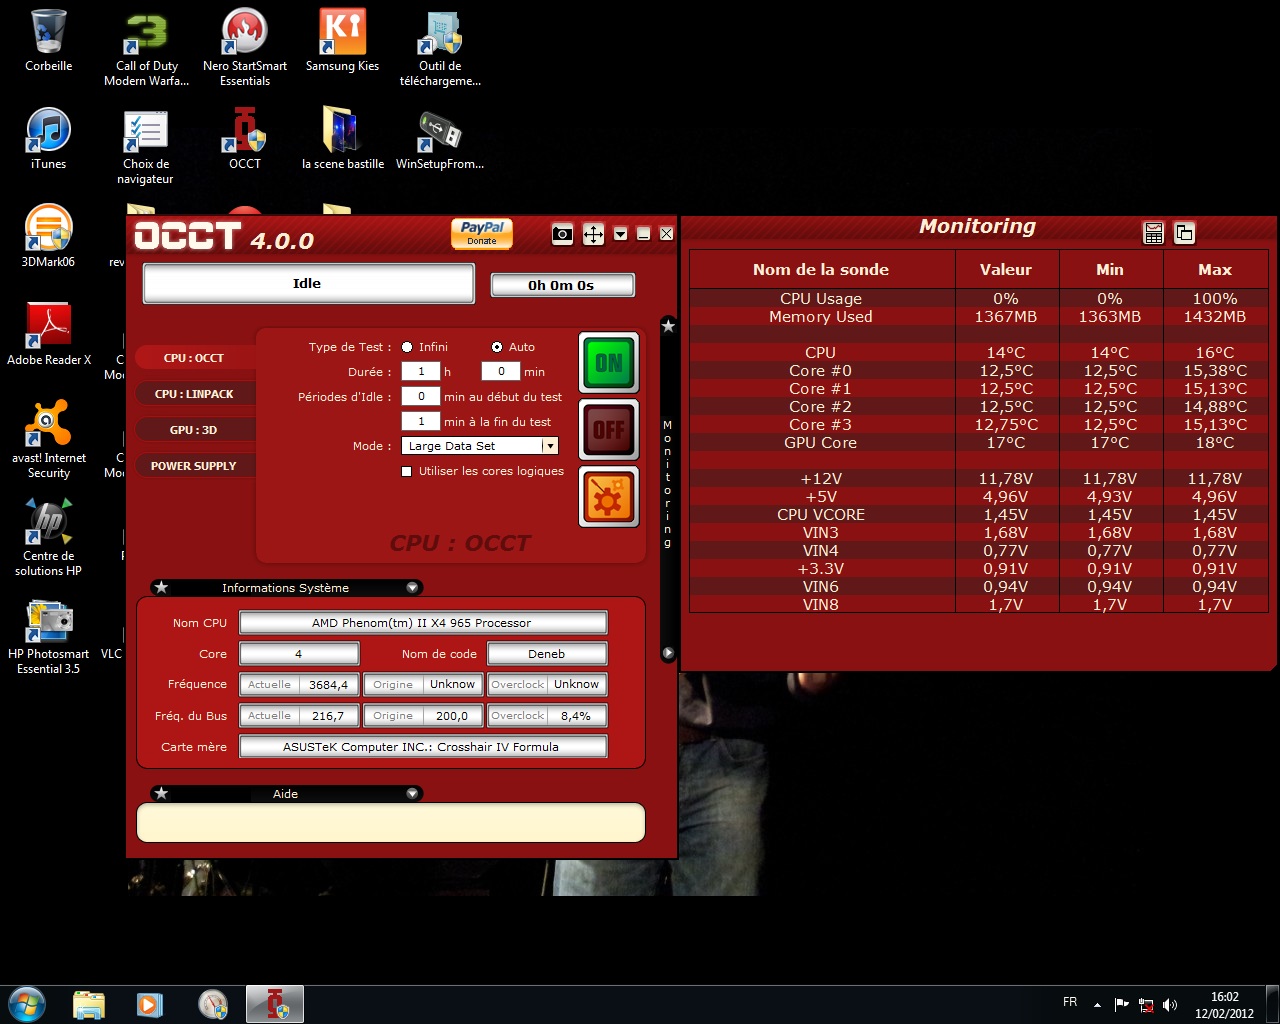The height and width of the screenshot is (1024, 1280).
Task: Click the calculator icon in Monitoring header
Action: (1154, 233)
